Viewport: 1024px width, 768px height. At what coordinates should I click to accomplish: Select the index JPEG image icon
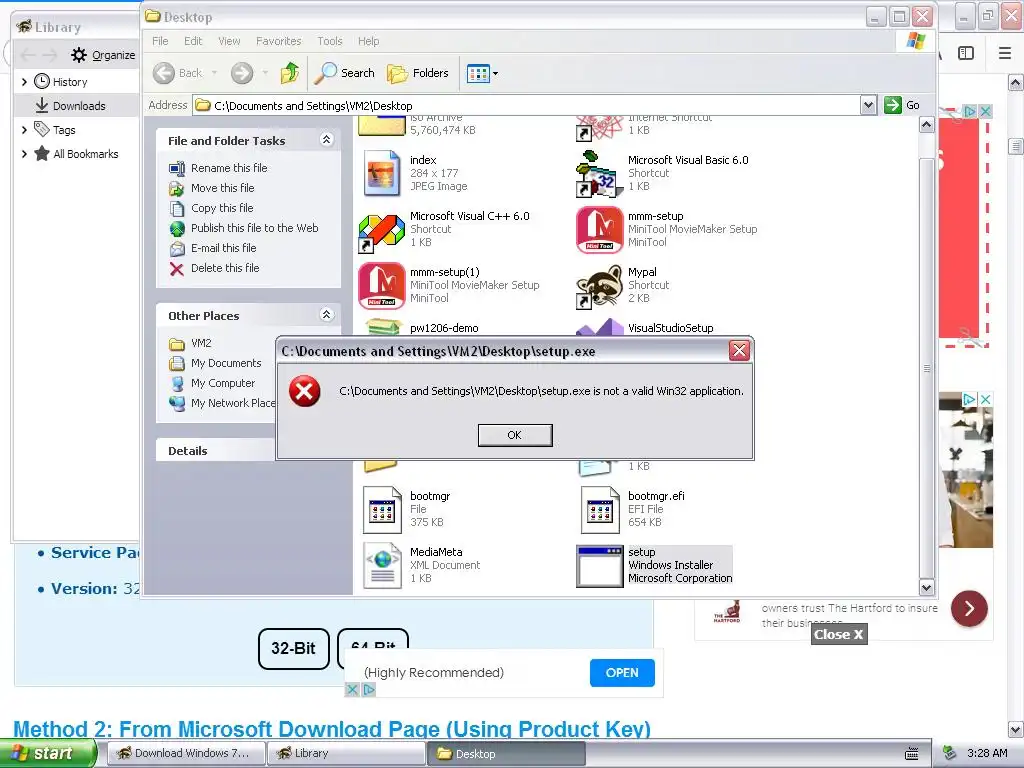point(382,173)
